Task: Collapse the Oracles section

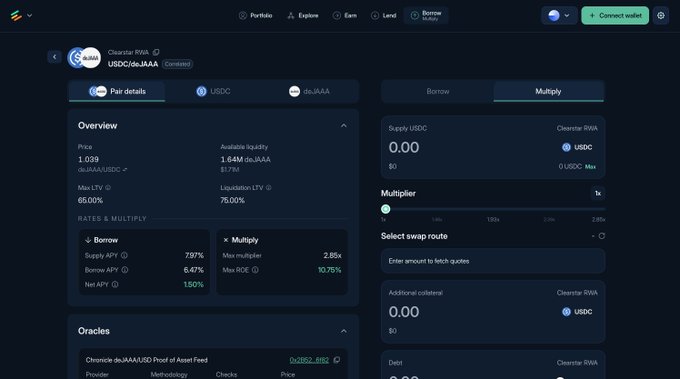Action: tap(343, 331)
